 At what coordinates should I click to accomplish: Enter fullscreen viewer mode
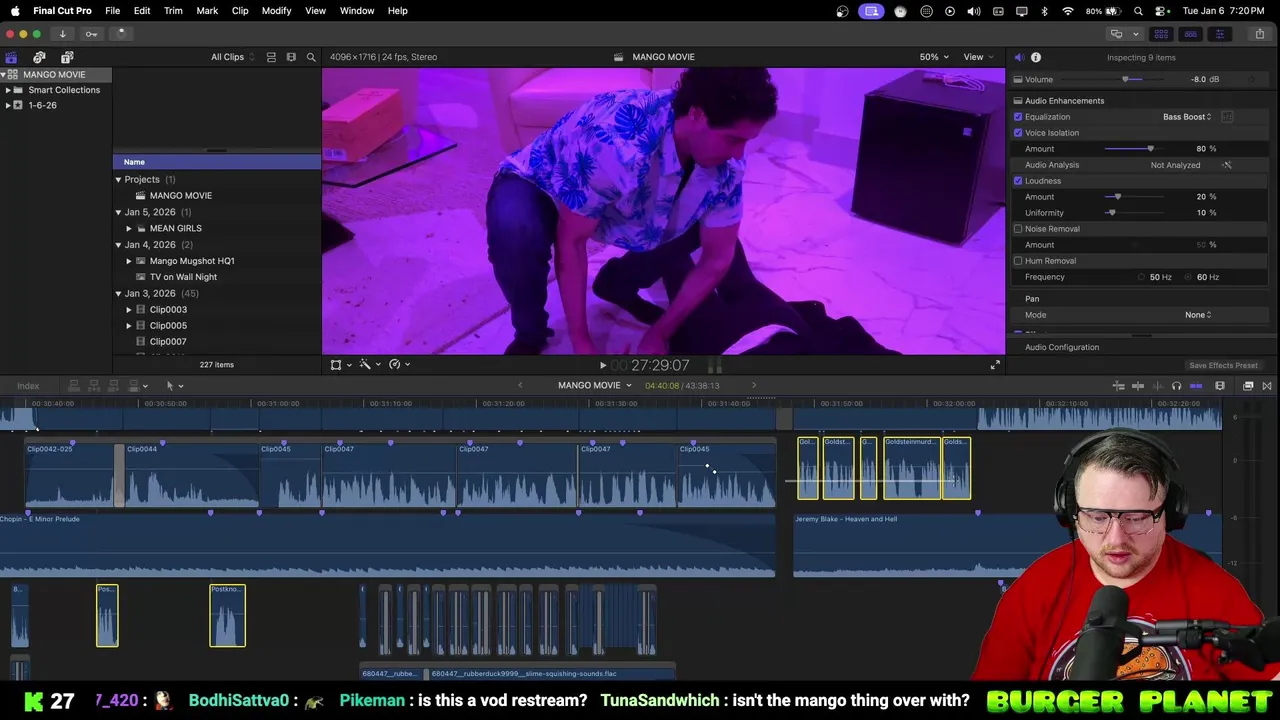click(995, 365)
